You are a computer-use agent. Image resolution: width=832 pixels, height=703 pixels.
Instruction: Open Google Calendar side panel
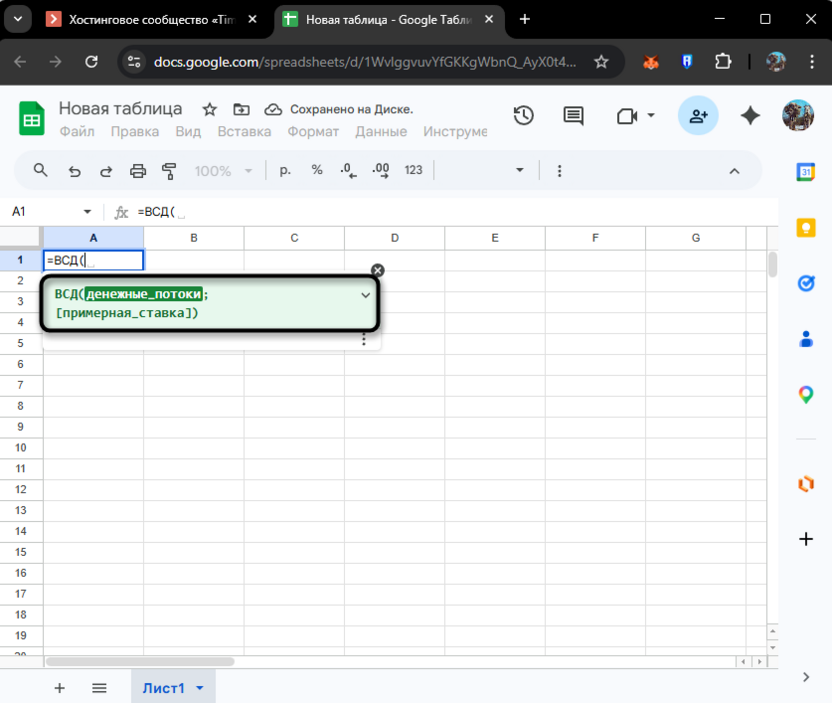pyautogui.click(x=805, y=172)
